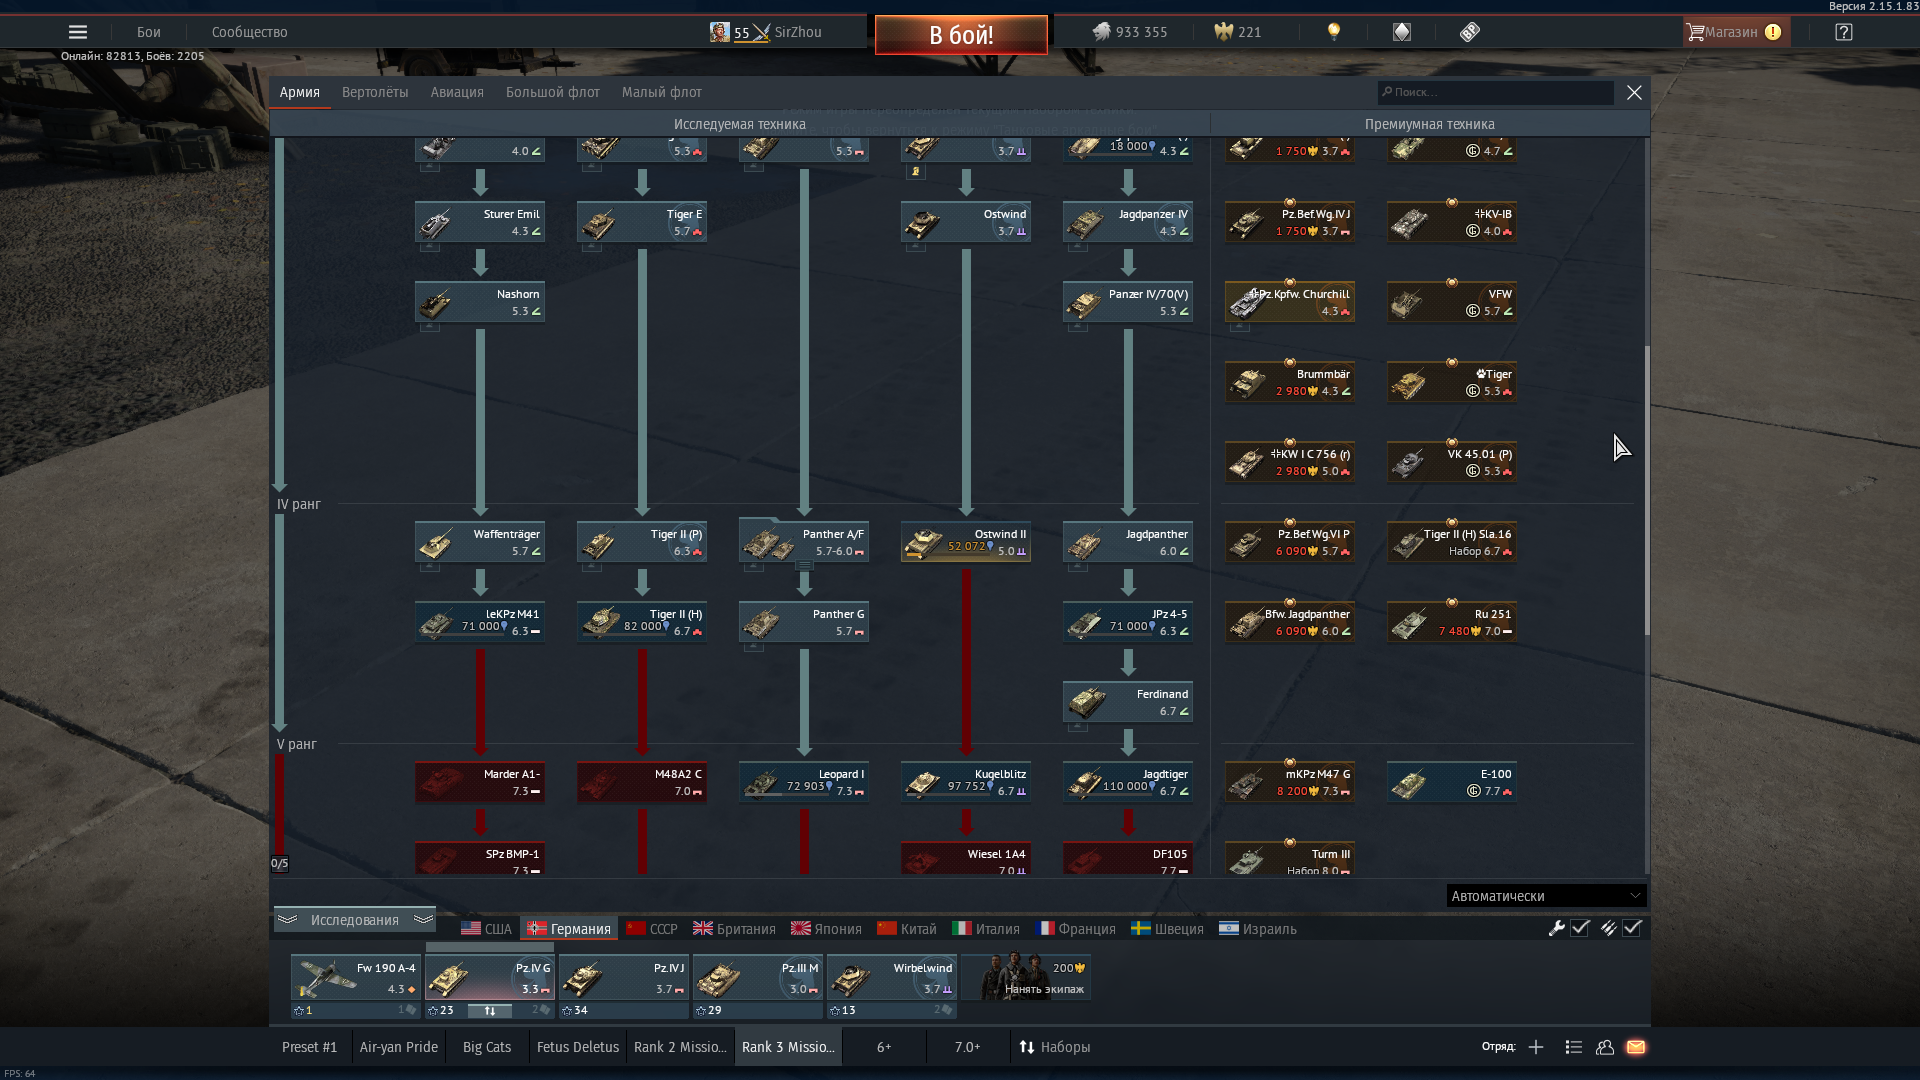
Task: Open the Автоматически dropdown
Action: point(1546,896)
